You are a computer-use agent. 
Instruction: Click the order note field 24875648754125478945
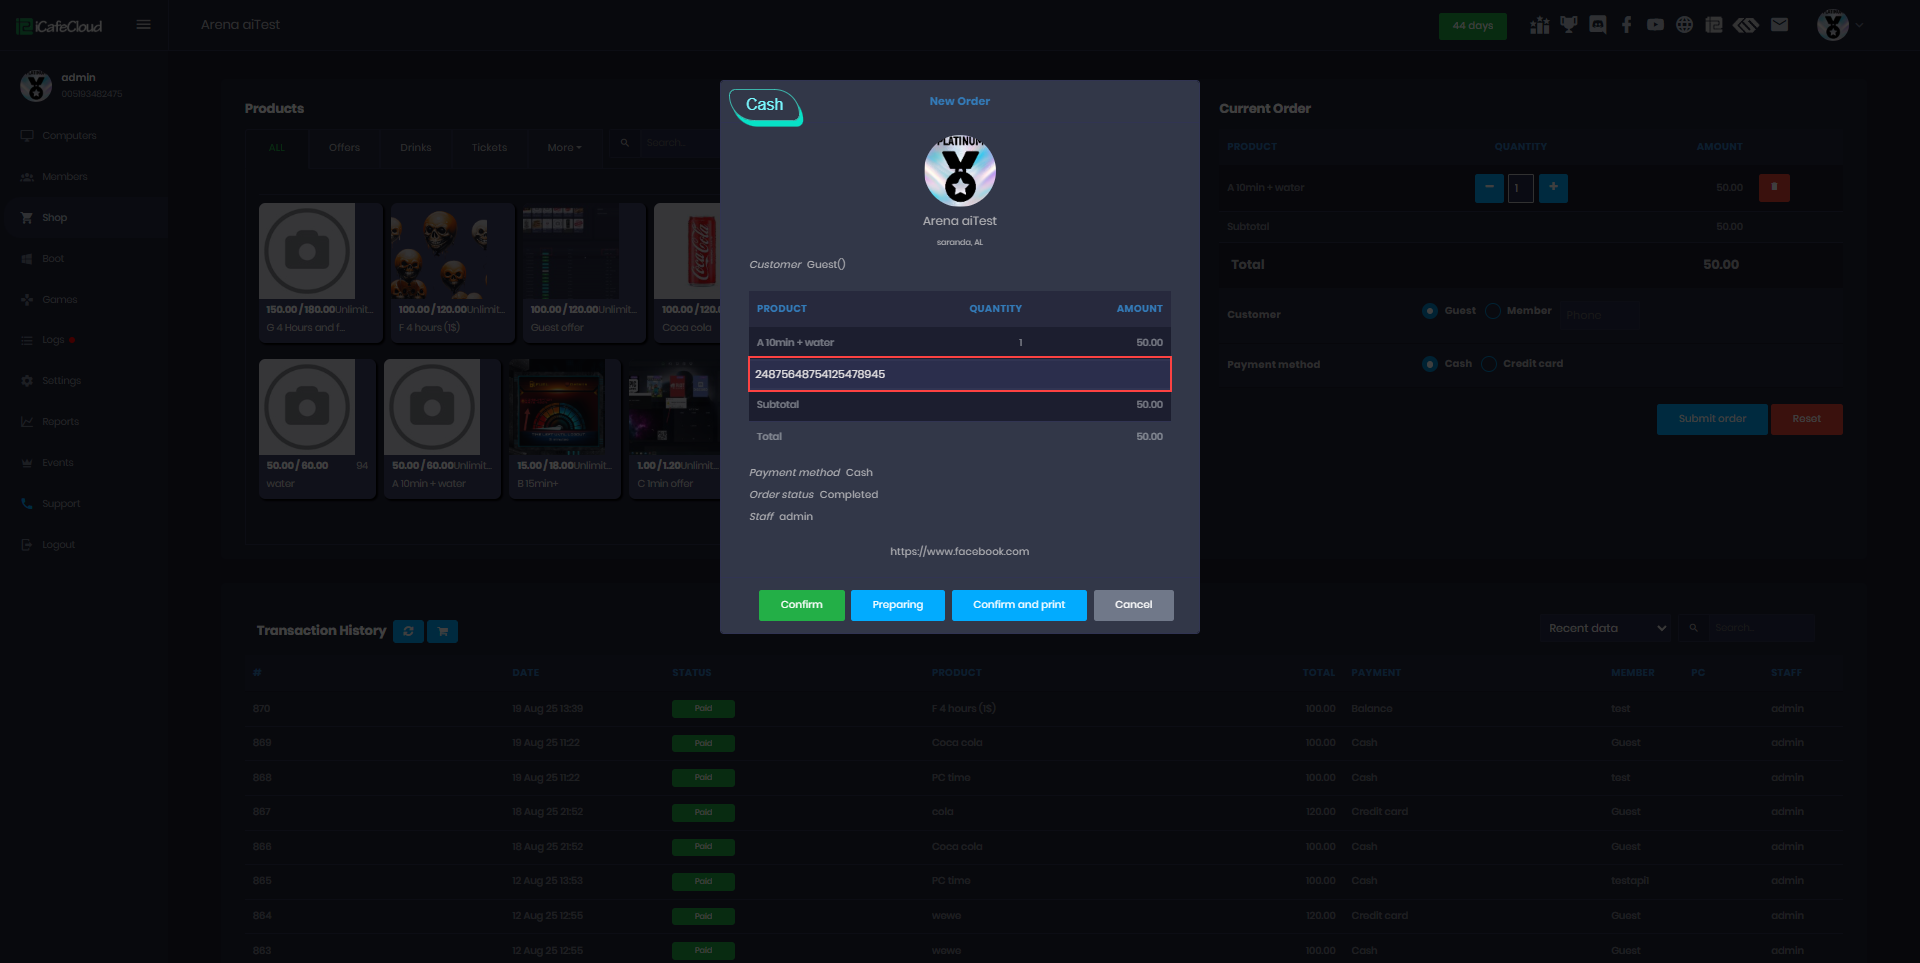[x=960, y=374]
